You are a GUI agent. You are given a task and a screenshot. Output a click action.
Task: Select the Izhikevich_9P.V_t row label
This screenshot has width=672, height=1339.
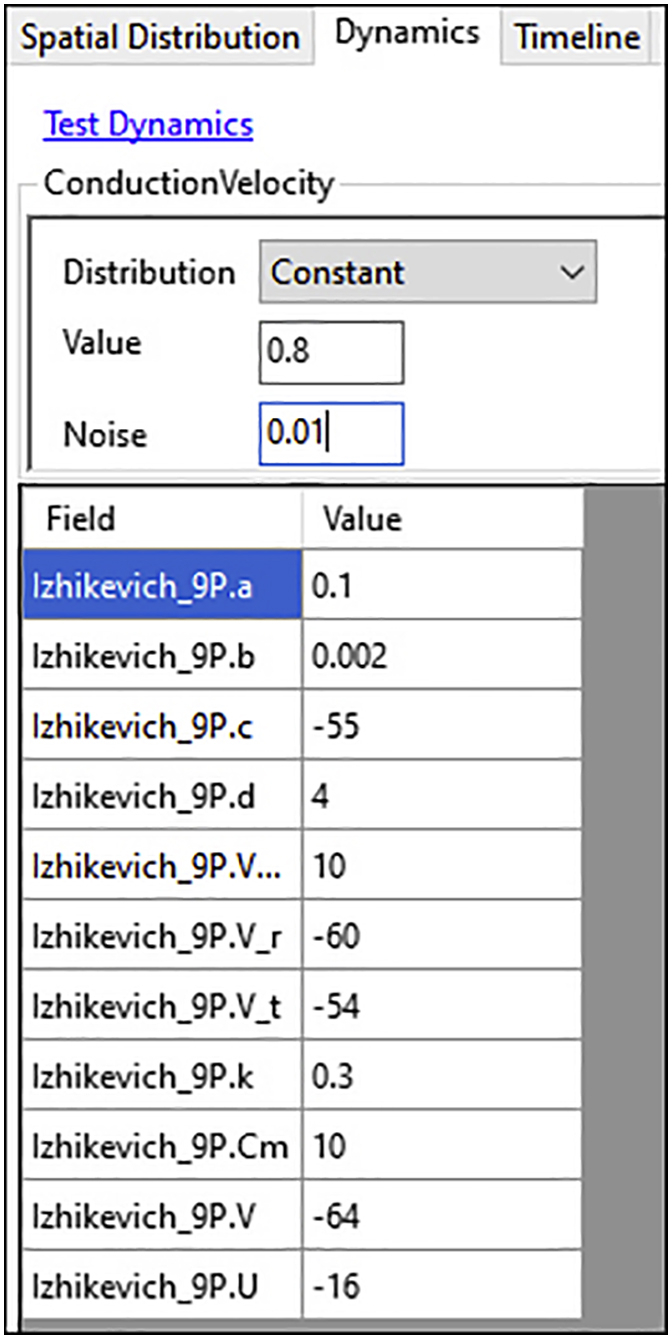coord(161,1006)
